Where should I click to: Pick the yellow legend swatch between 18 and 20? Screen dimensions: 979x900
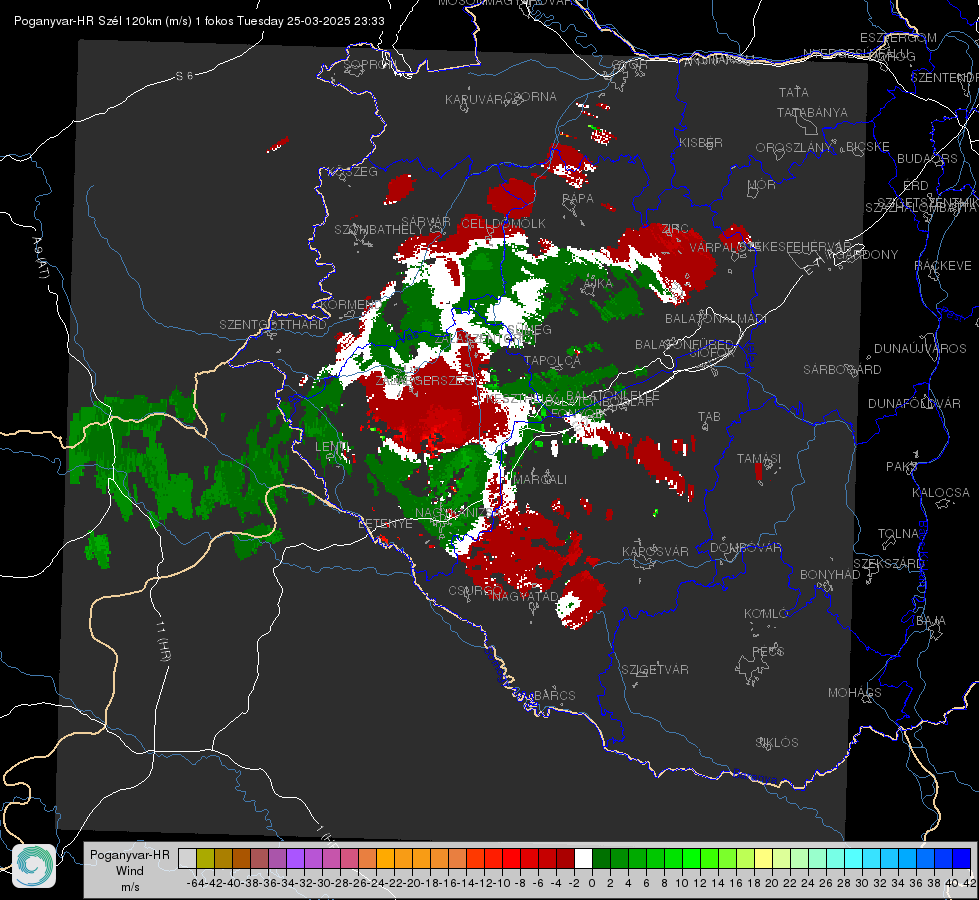pos(764,858)
